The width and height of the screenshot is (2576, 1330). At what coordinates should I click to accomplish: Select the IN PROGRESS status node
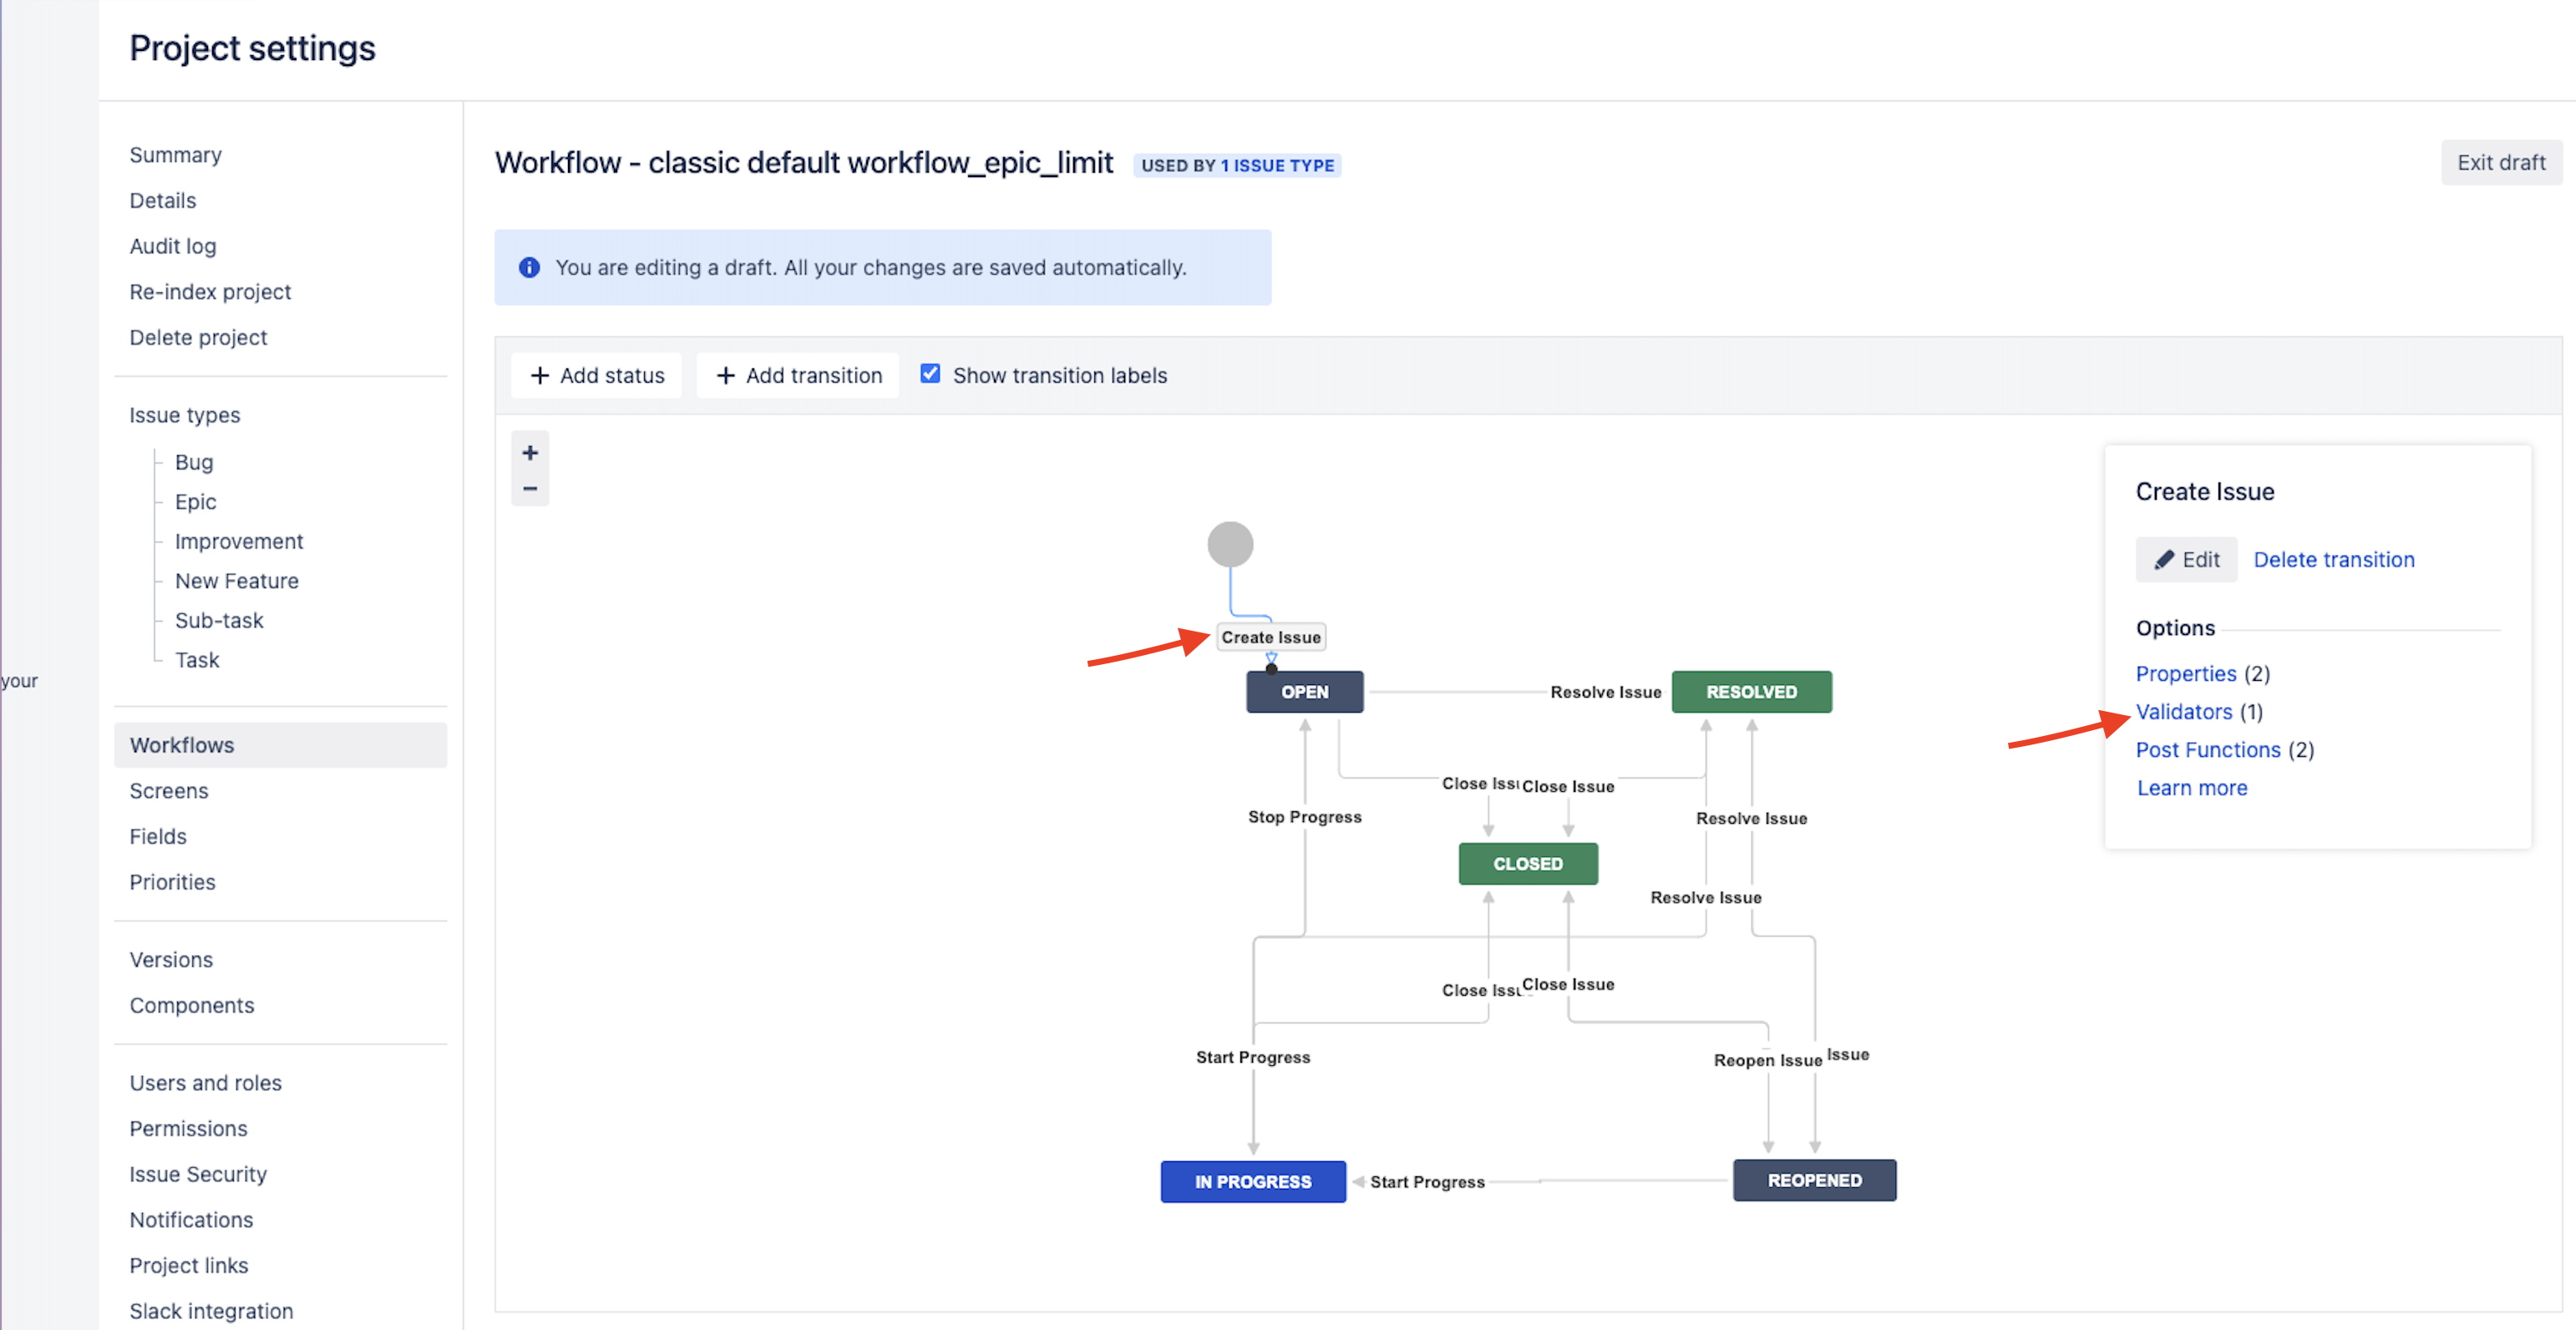tap(1252, 1182)
